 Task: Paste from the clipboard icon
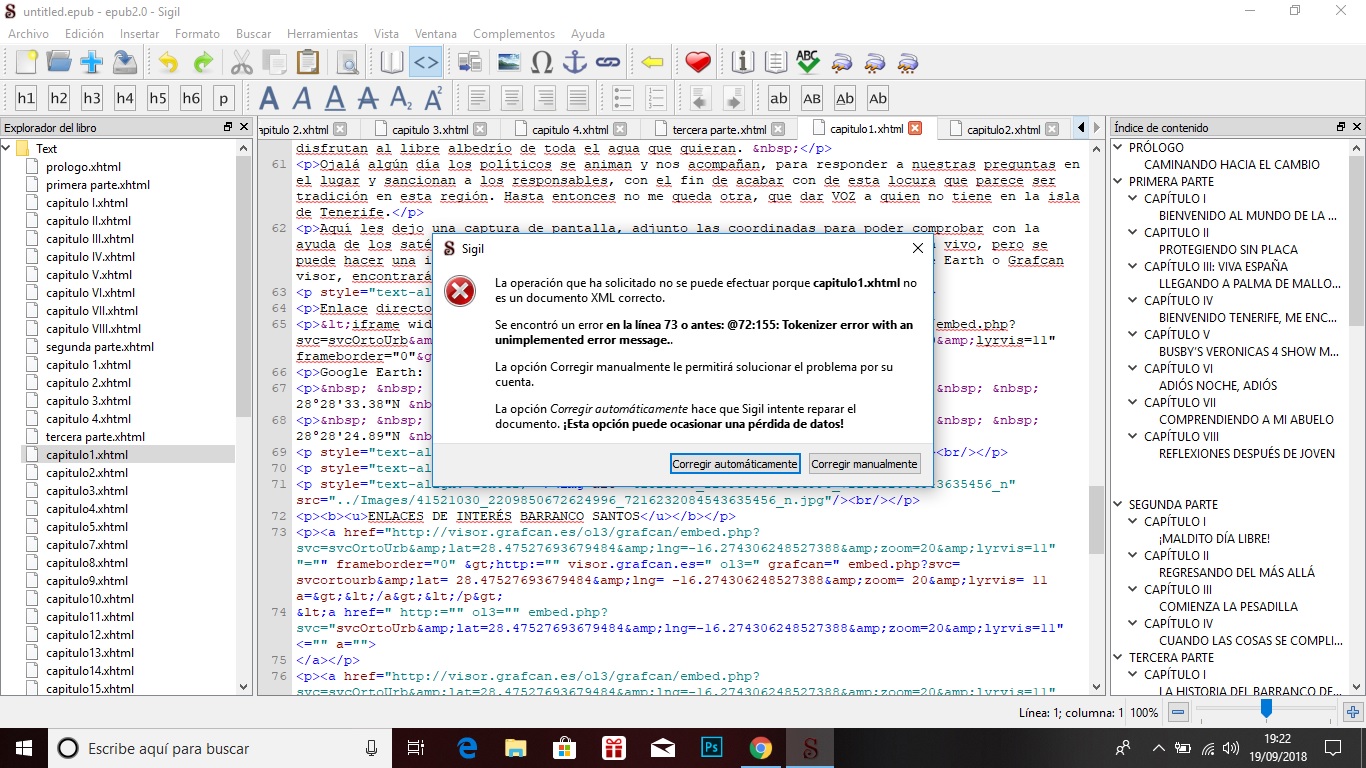(x=308, y=62)
